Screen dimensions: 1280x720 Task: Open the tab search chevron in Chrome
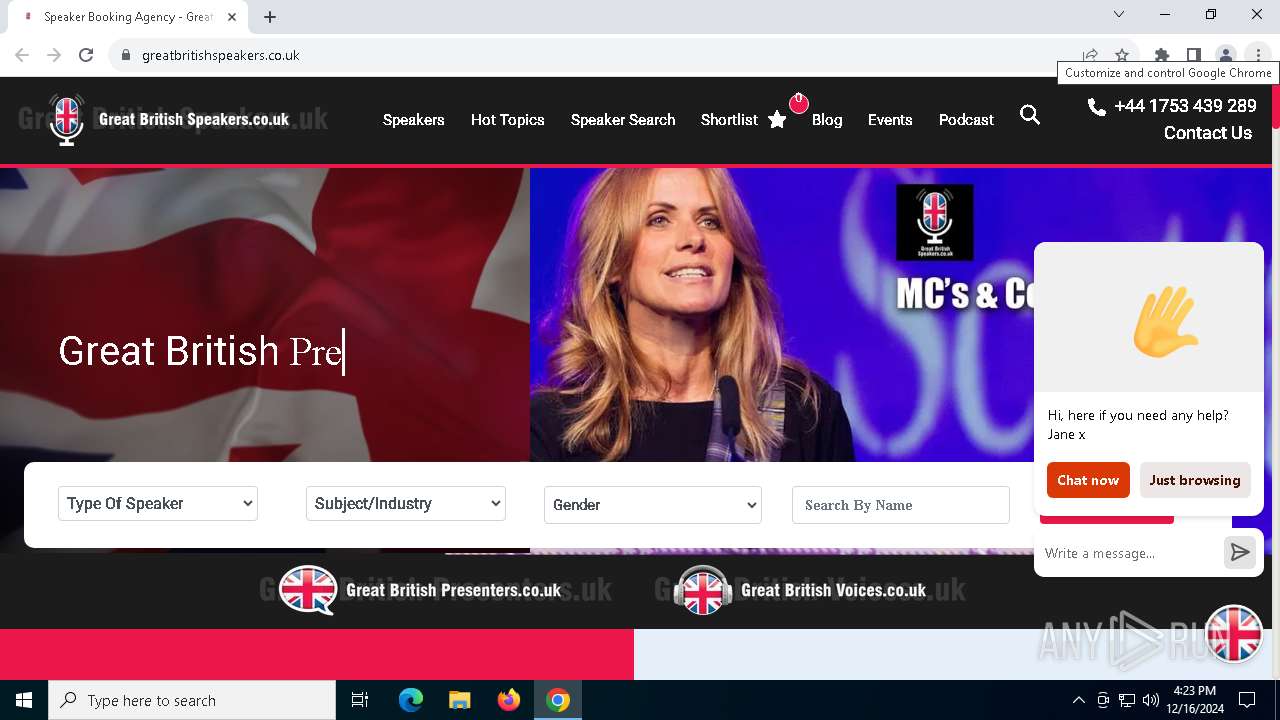pos(1119,14)
